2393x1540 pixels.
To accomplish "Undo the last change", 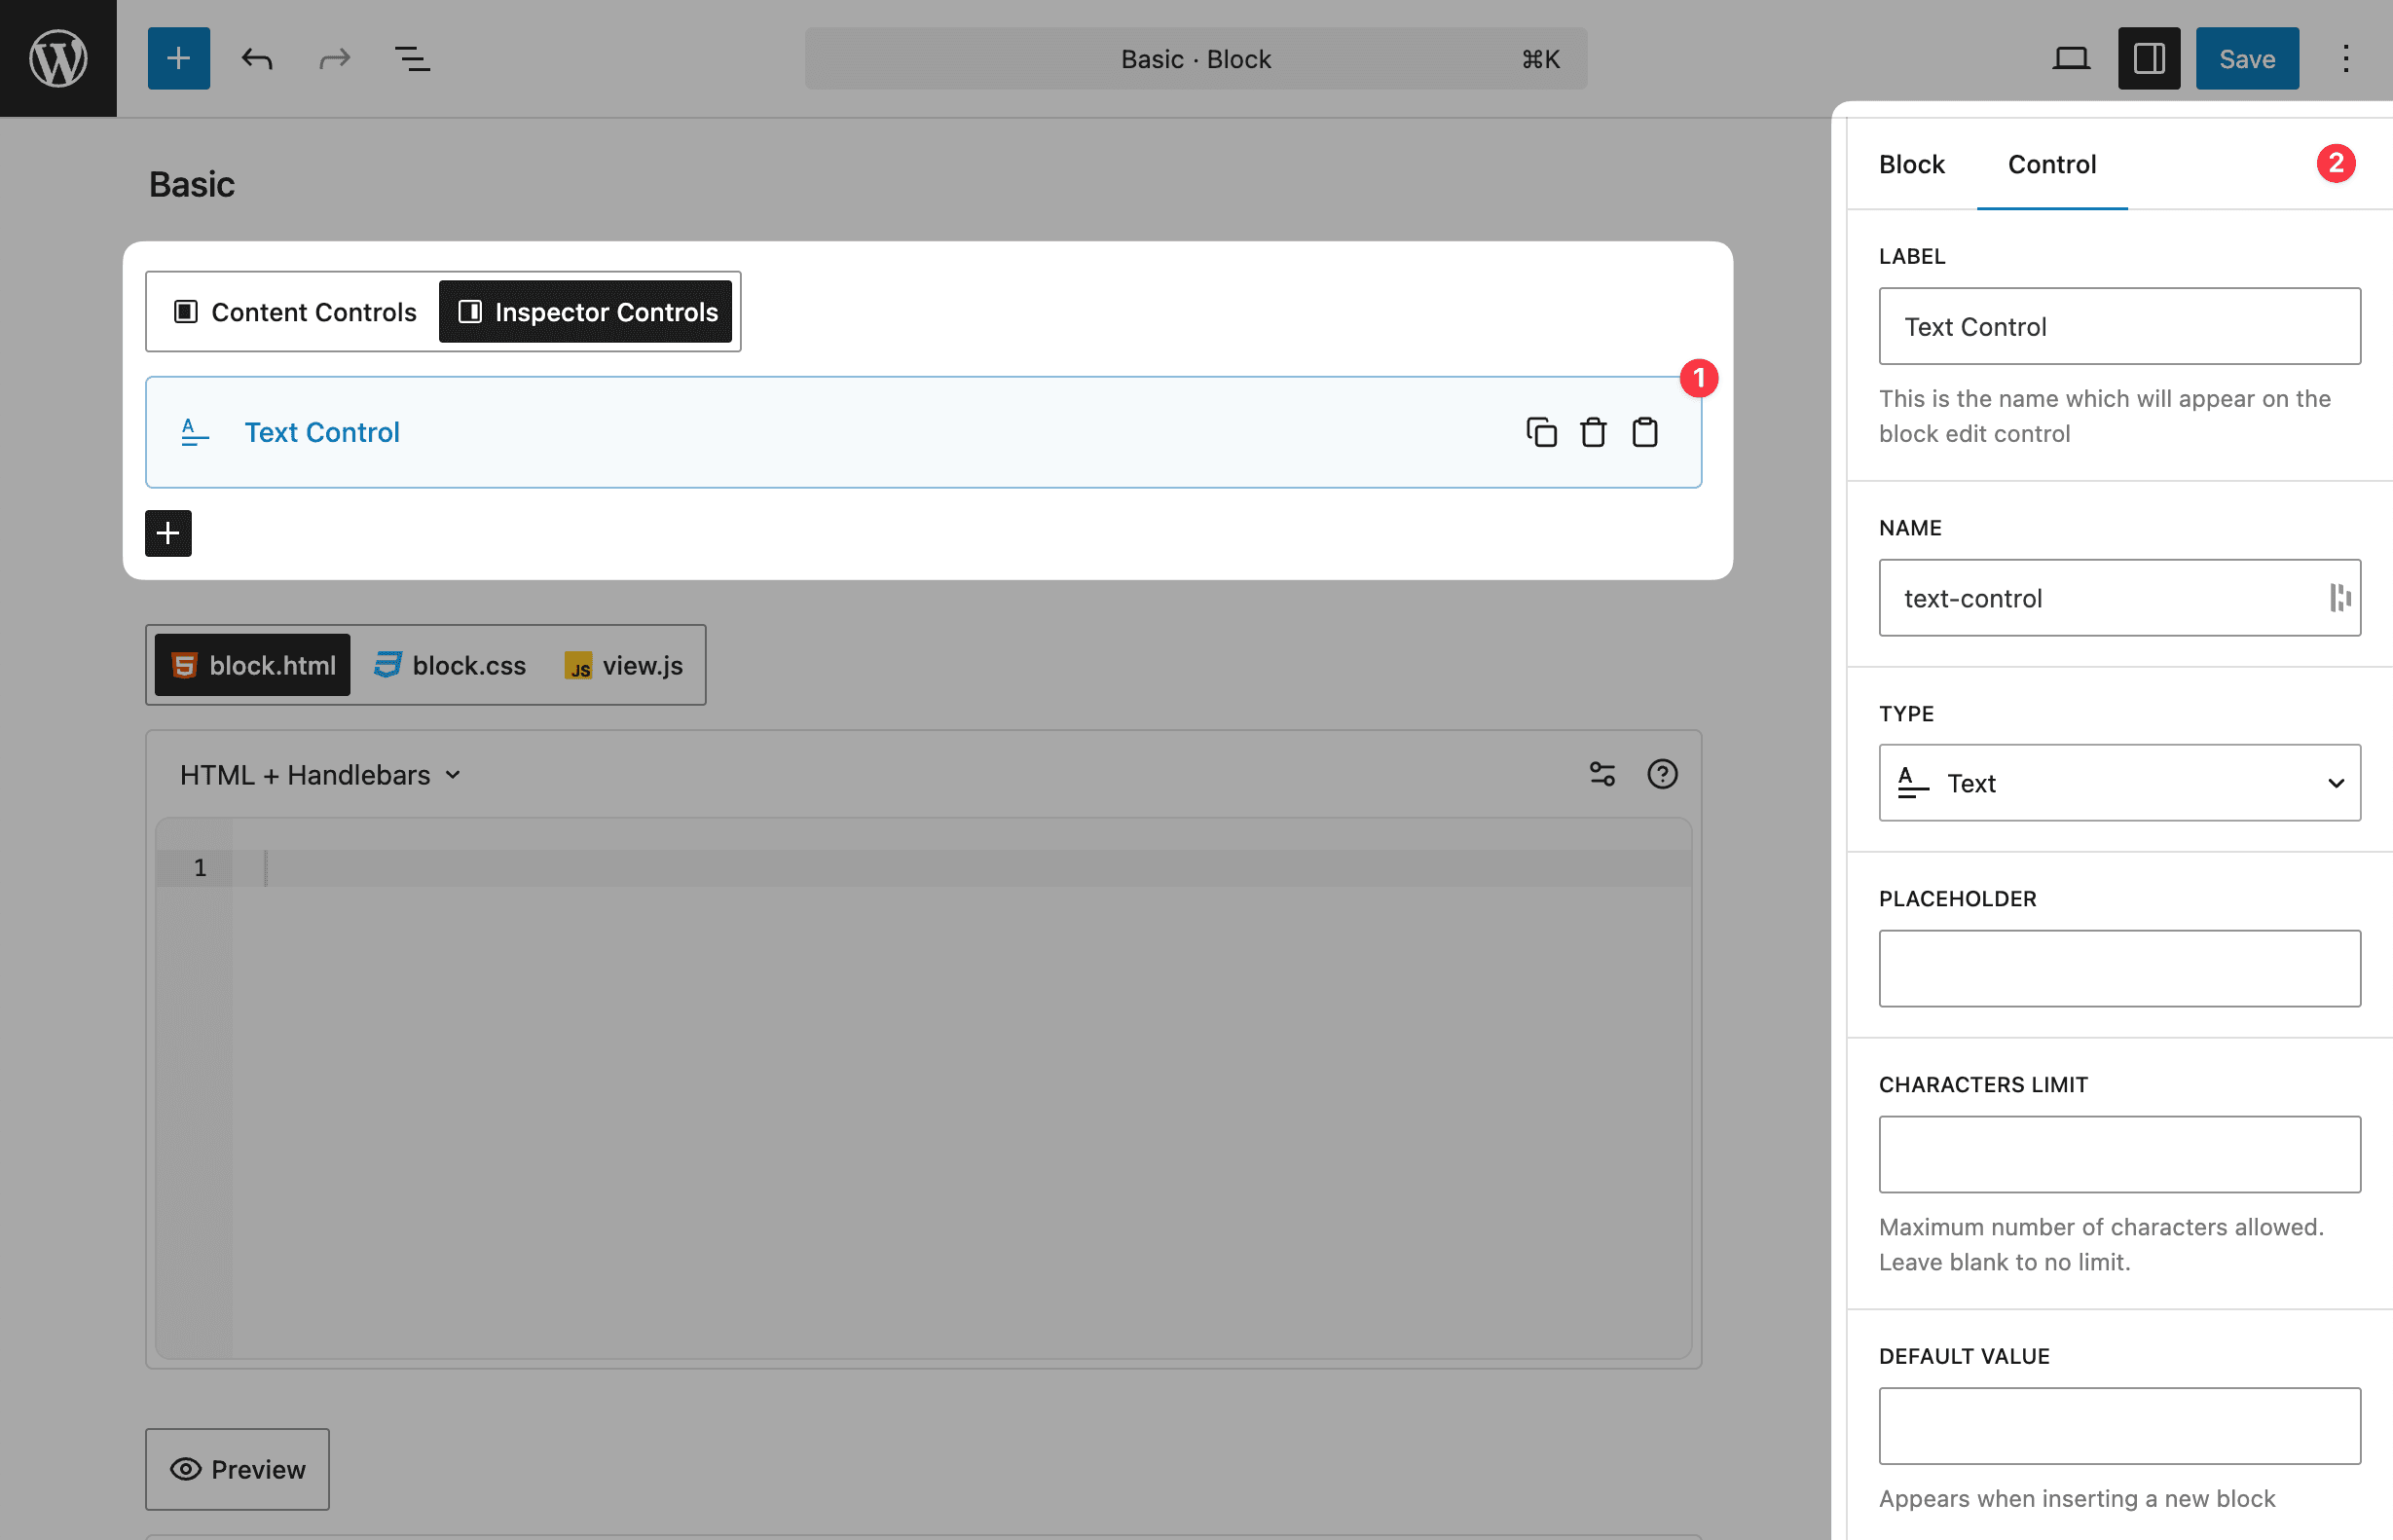I will pos(256,58).
